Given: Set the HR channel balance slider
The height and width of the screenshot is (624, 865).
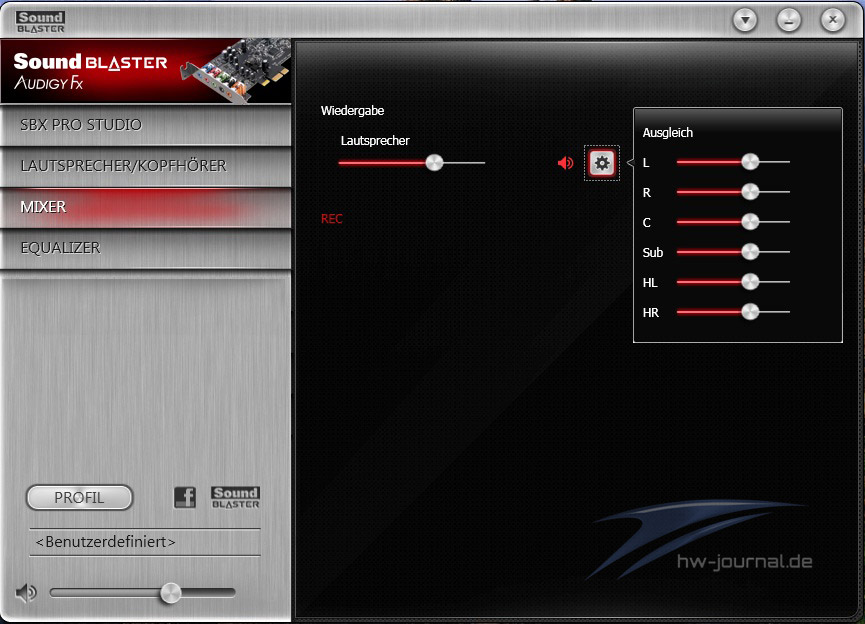Looking at the screenshot, I should (x=733, y=312).
